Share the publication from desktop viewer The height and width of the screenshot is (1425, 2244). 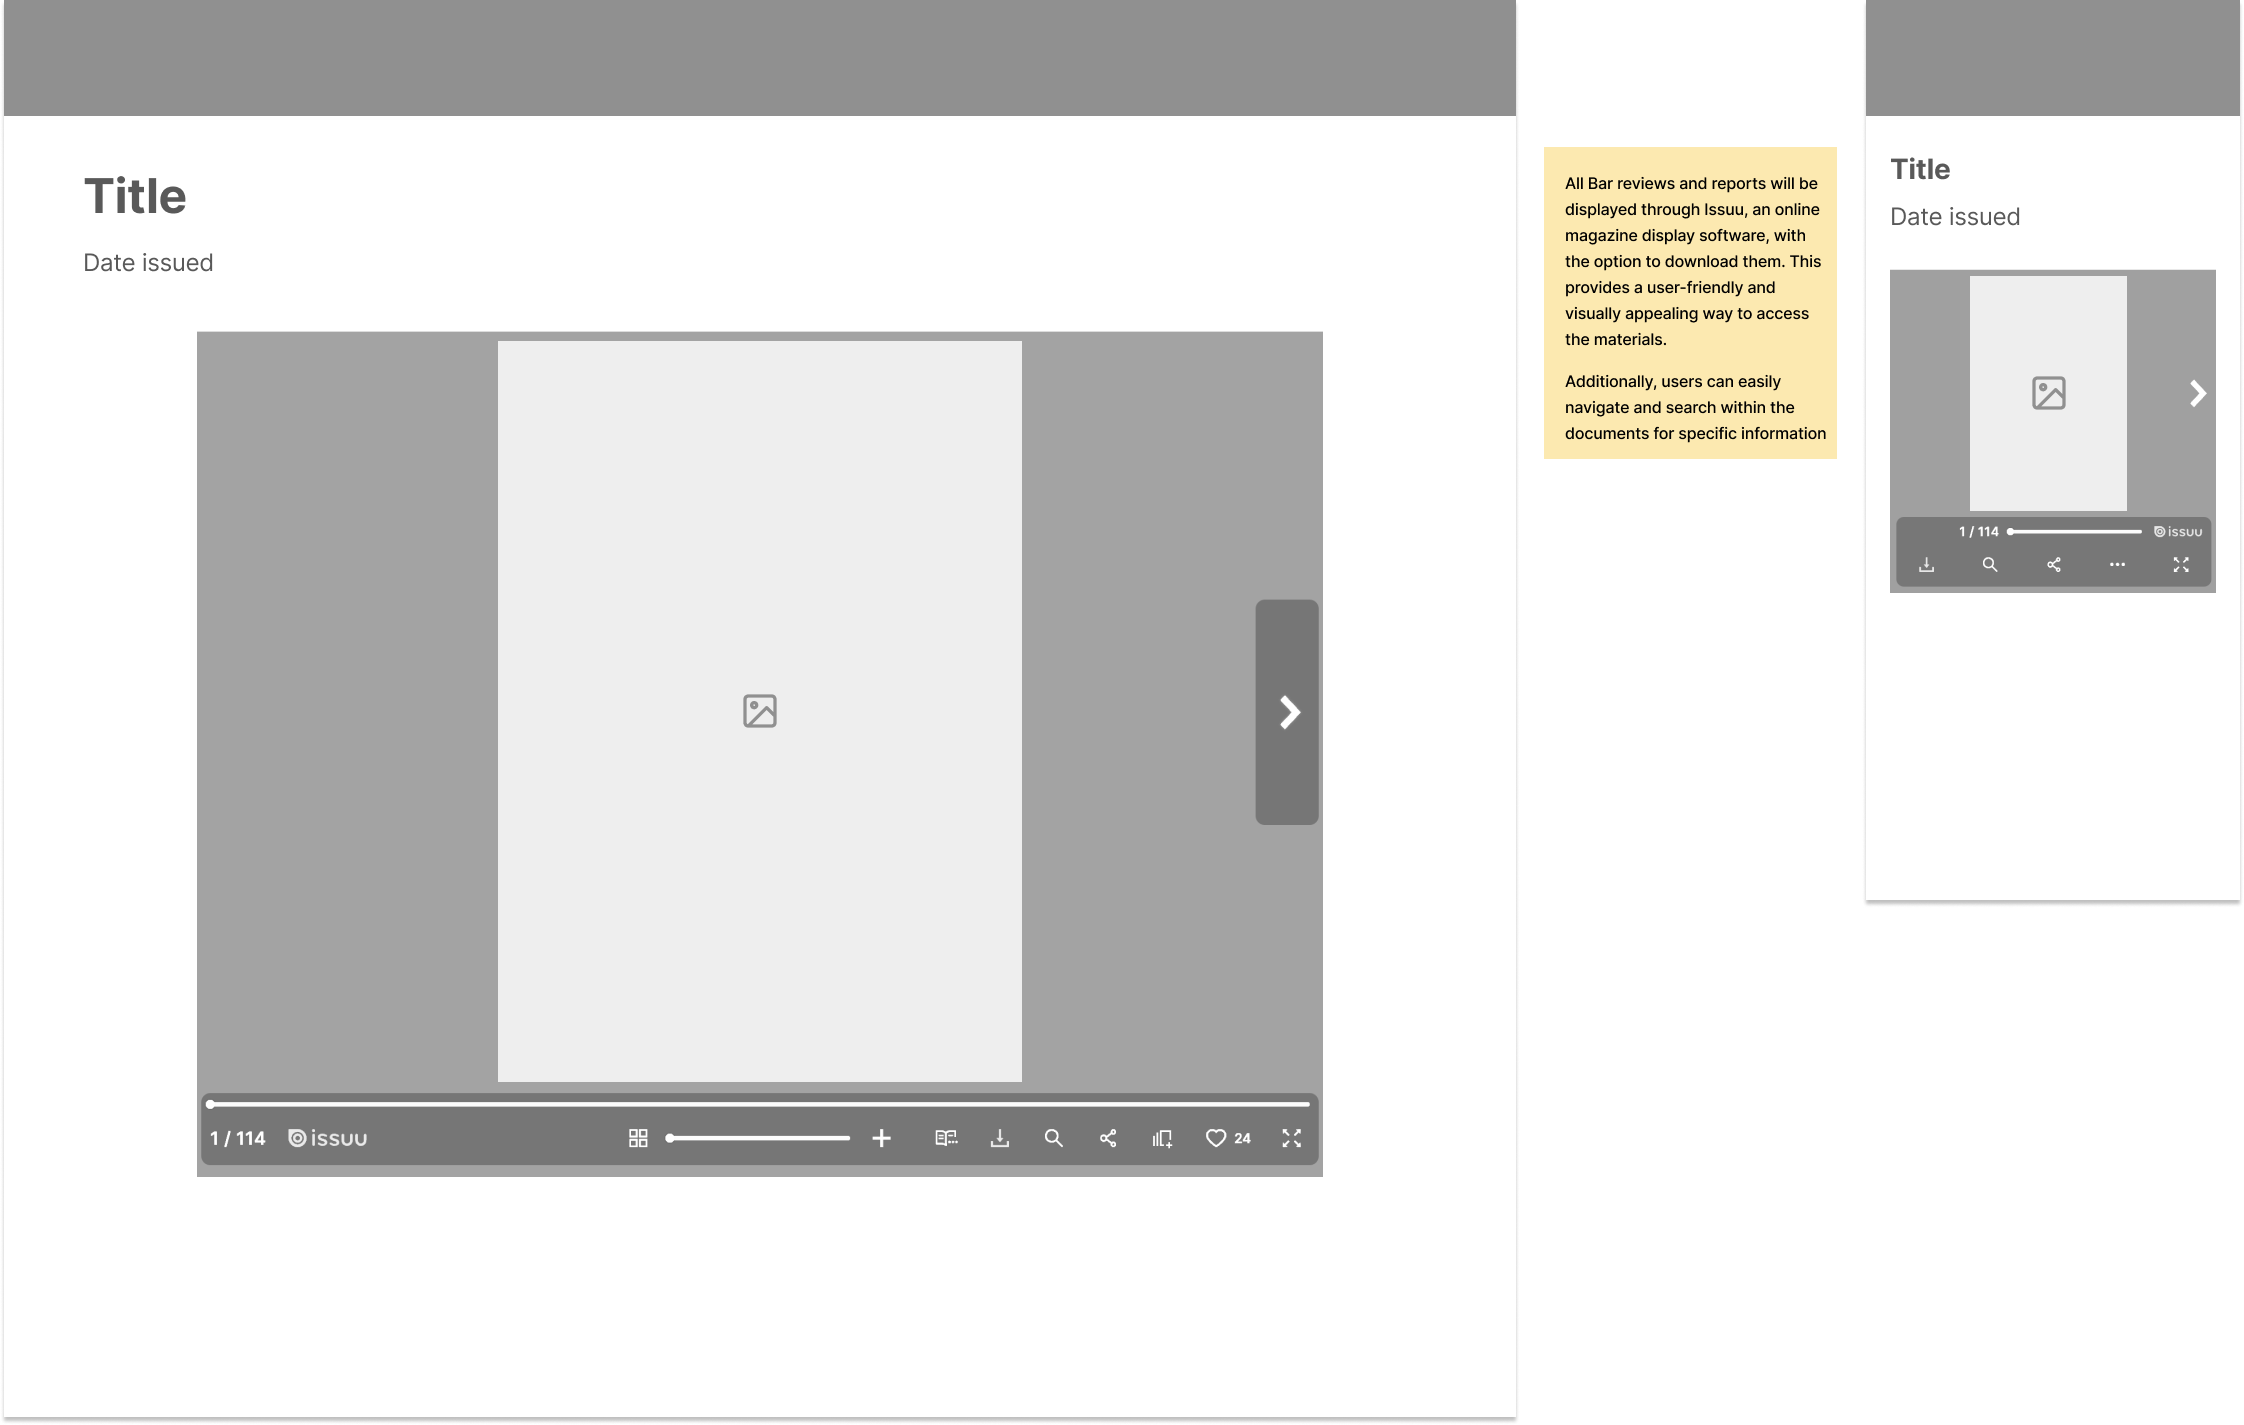(1108, 1138)
